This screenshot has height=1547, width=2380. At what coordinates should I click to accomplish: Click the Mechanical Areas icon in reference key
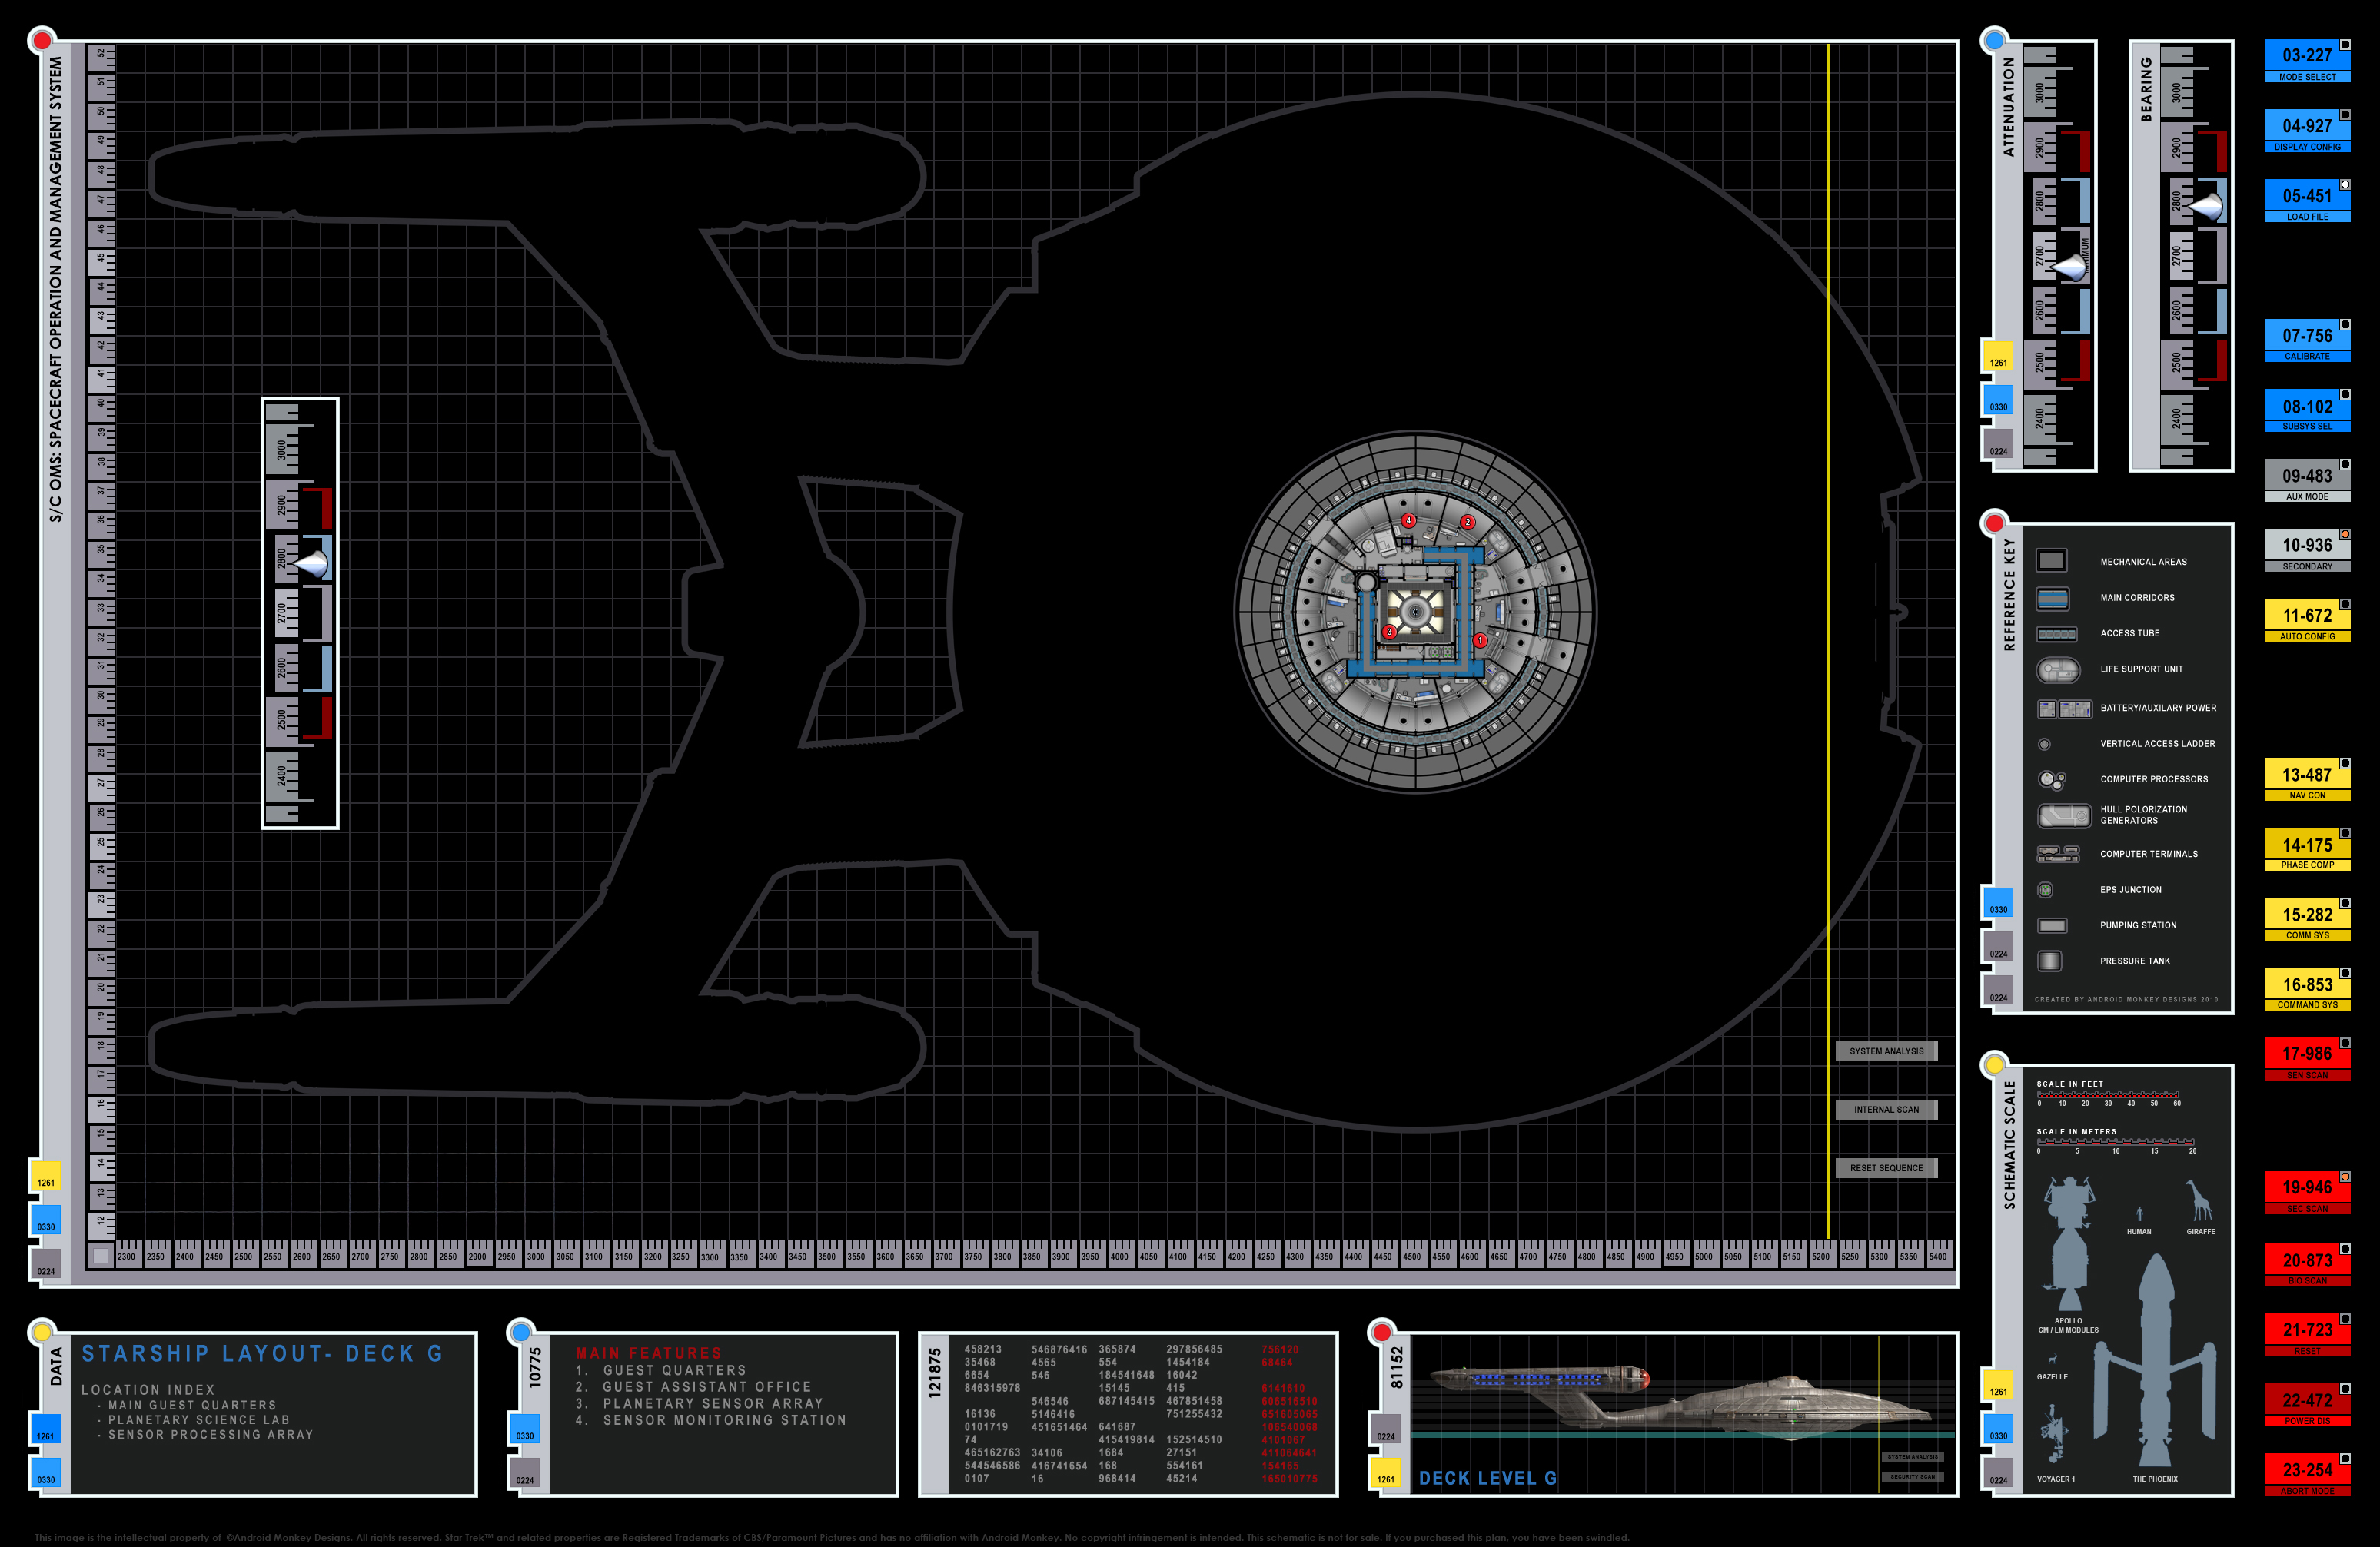point(2051,561)
